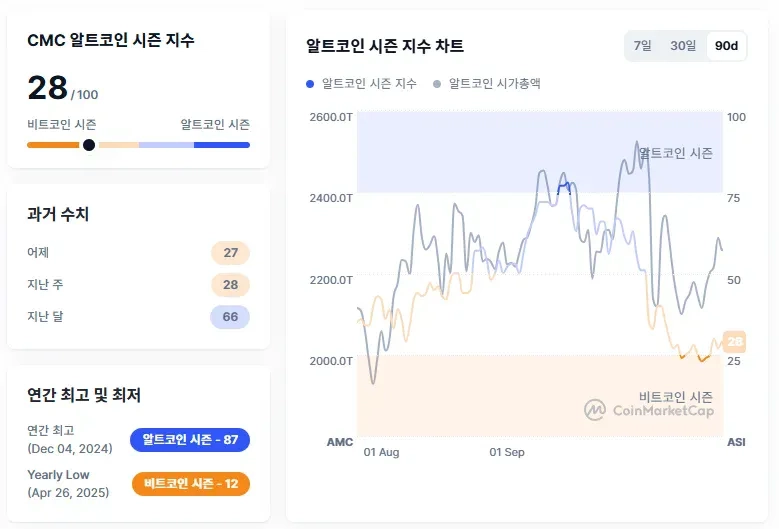This screenshot has width=779, height=529.
Task: Click the yesterday value badge 27
Action: coord(230,253)
